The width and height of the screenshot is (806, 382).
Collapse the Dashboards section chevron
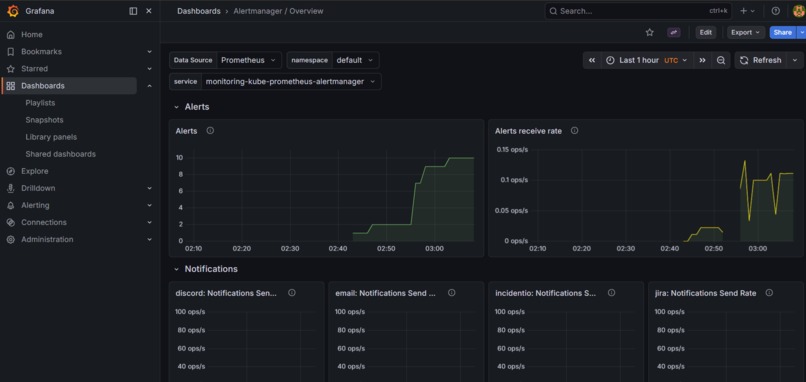tap(150, 86)
